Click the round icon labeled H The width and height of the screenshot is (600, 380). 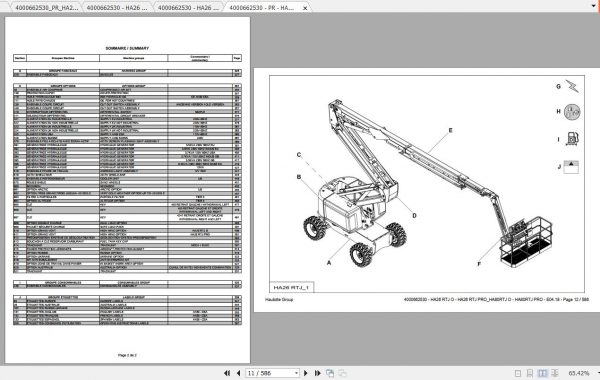point(572,112)
